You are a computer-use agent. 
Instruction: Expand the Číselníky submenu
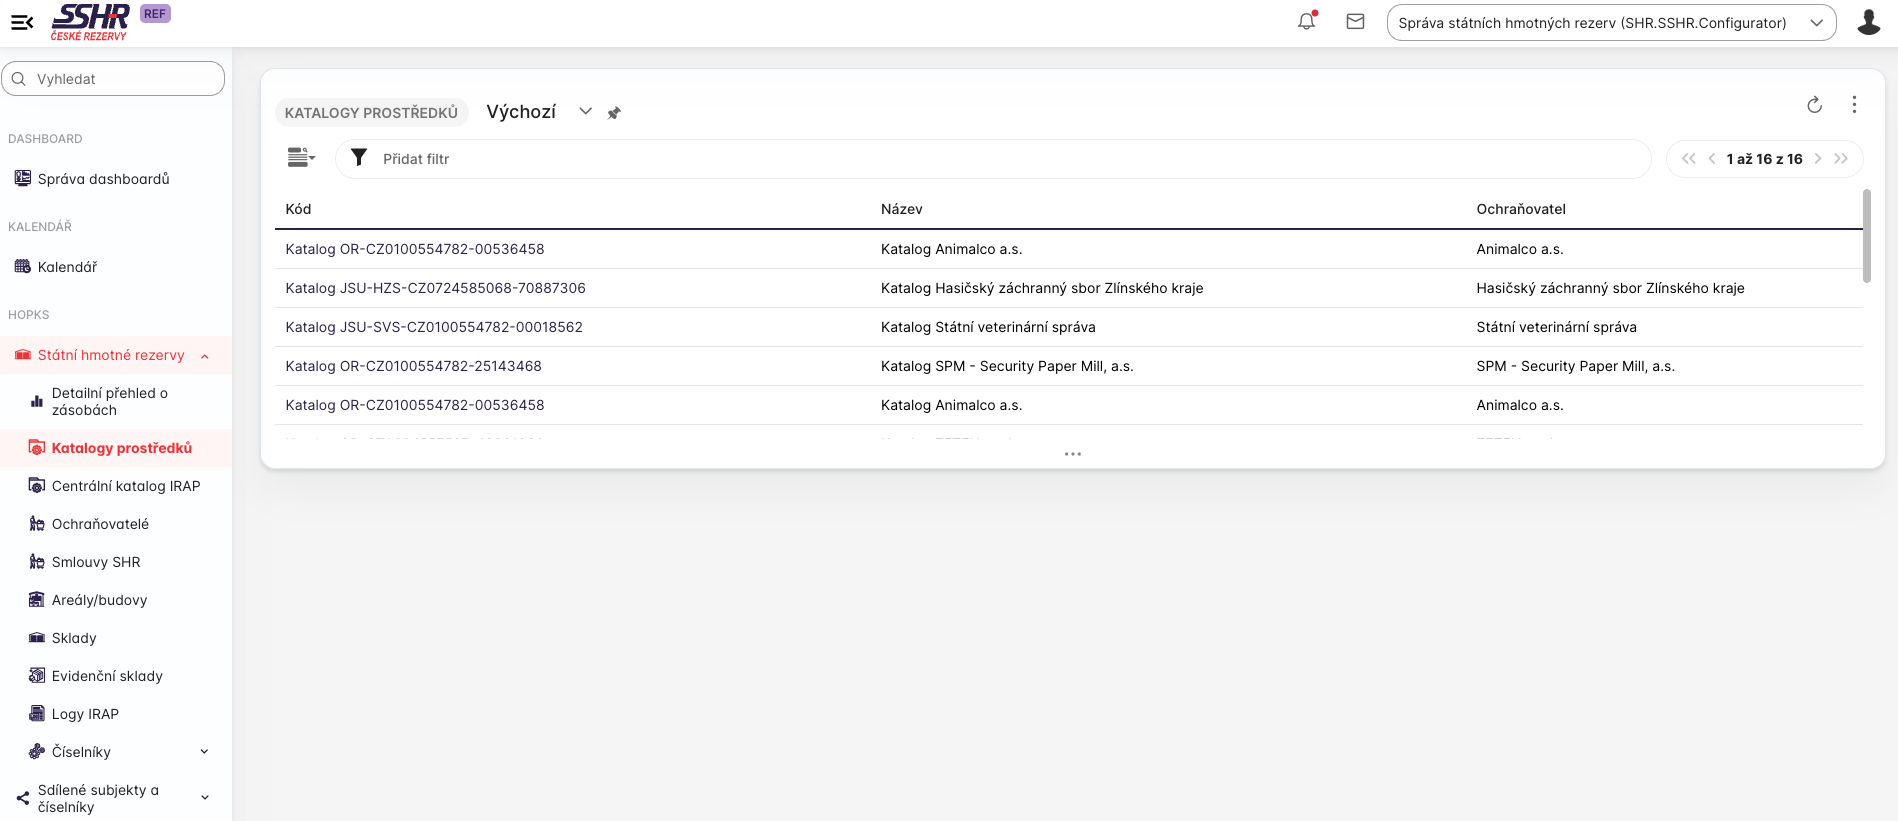pyautogui.click(x=204, y=752)
